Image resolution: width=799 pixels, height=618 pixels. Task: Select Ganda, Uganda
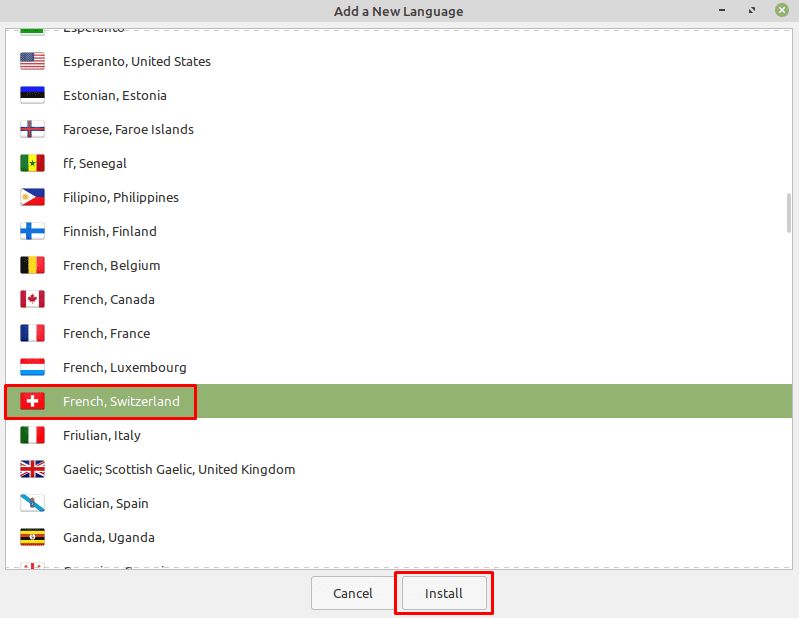click(398, 538)
